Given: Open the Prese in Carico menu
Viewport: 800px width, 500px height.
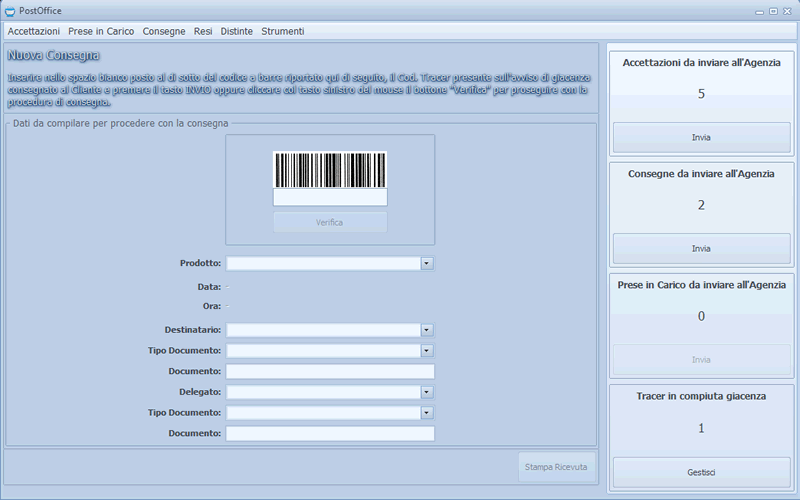Looking at the screenshot, I should (x=101, y=31).
